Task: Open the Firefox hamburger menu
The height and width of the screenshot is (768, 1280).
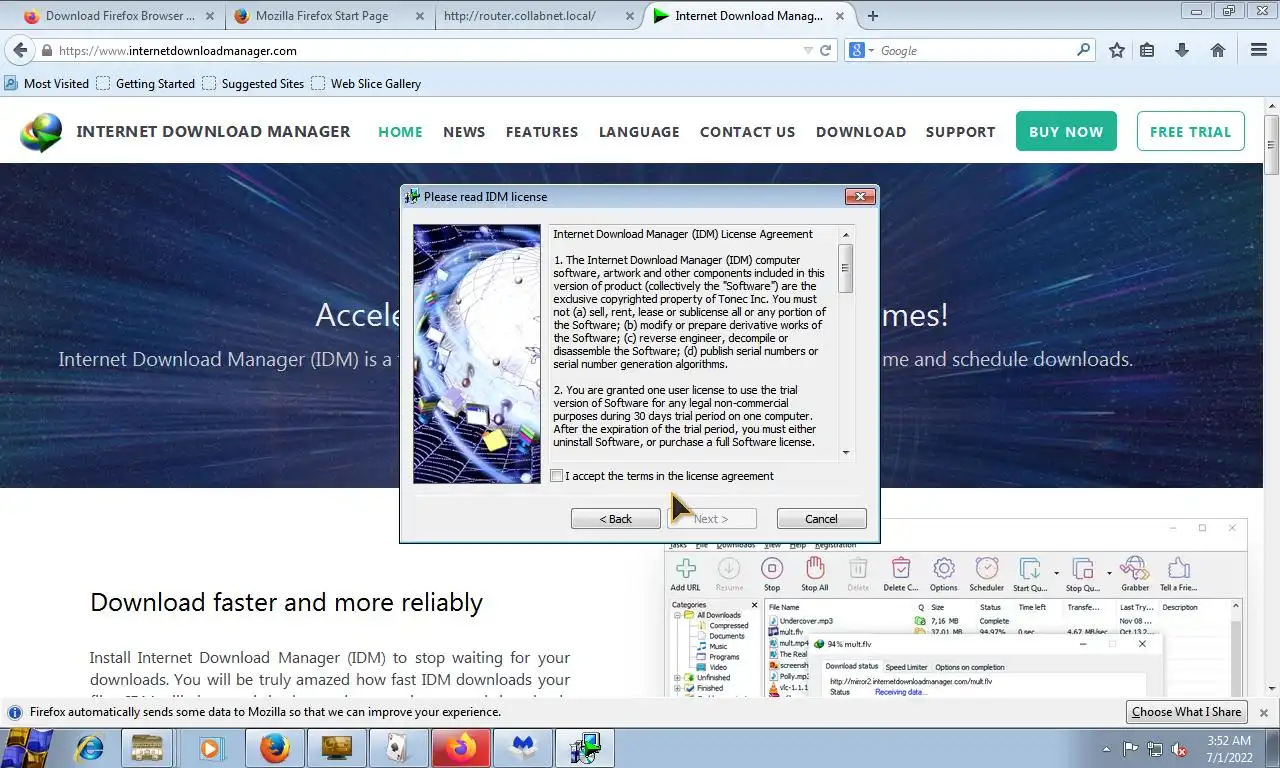Action: coord(1259,50)
